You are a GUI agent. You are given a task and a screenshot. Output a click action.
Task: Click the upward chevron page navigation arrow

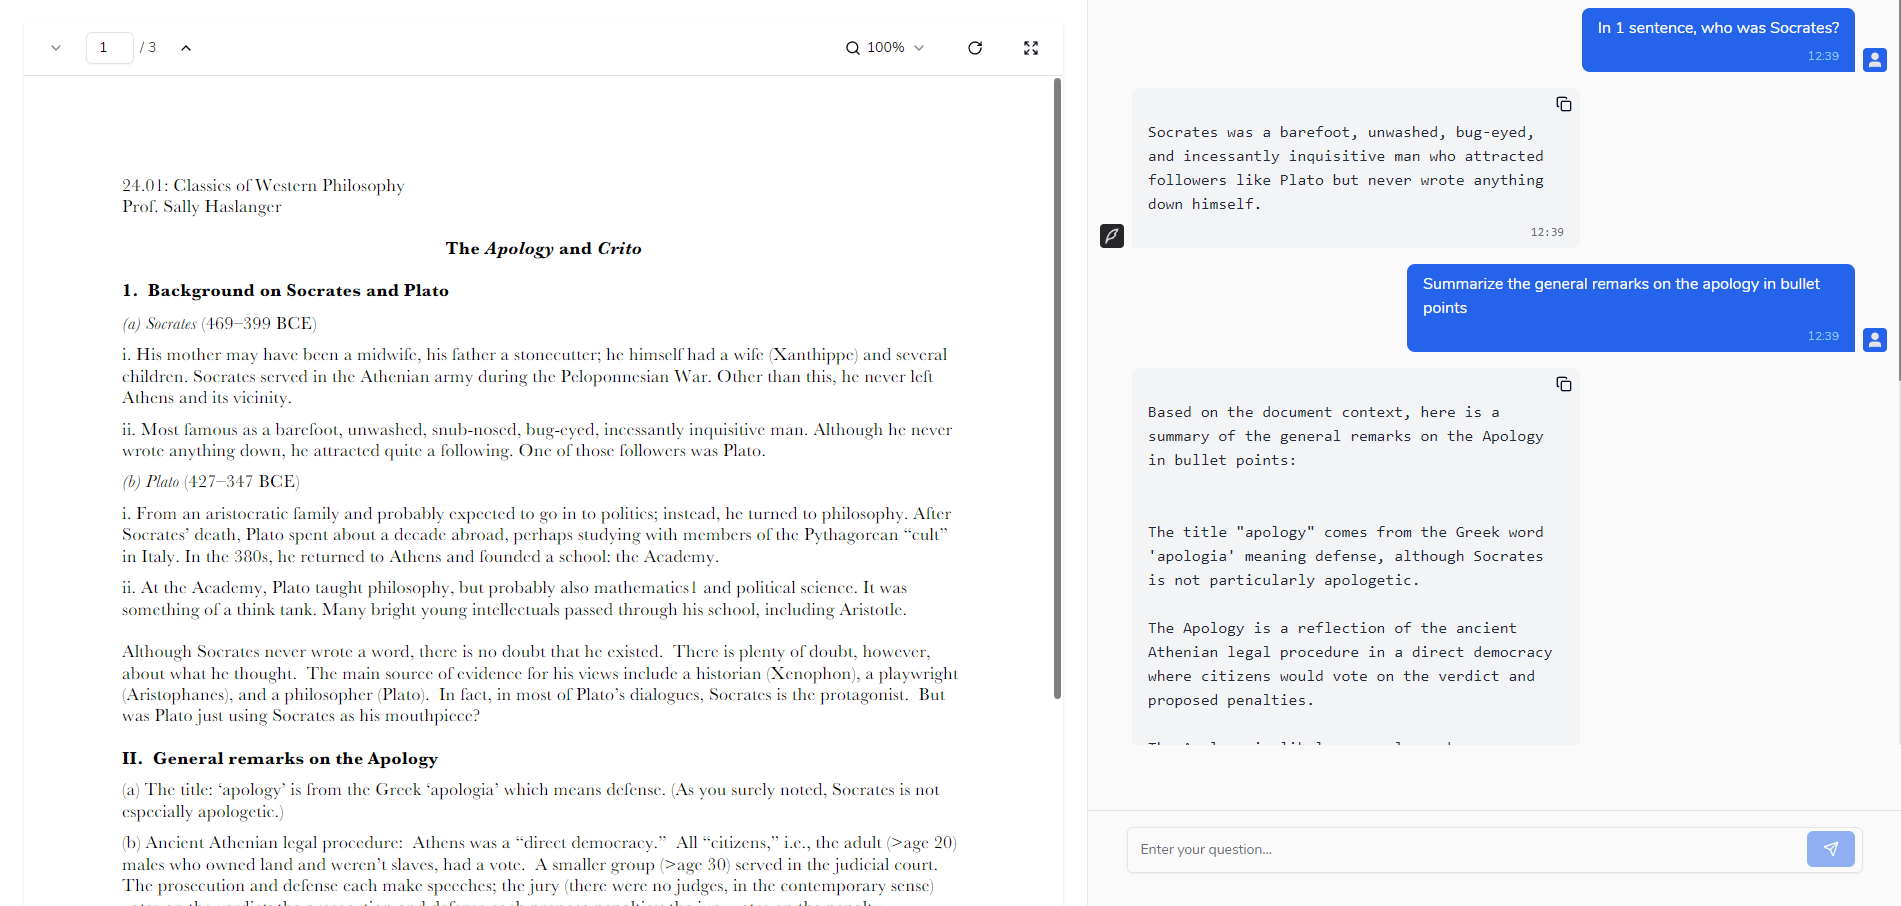tap(186, 48)
